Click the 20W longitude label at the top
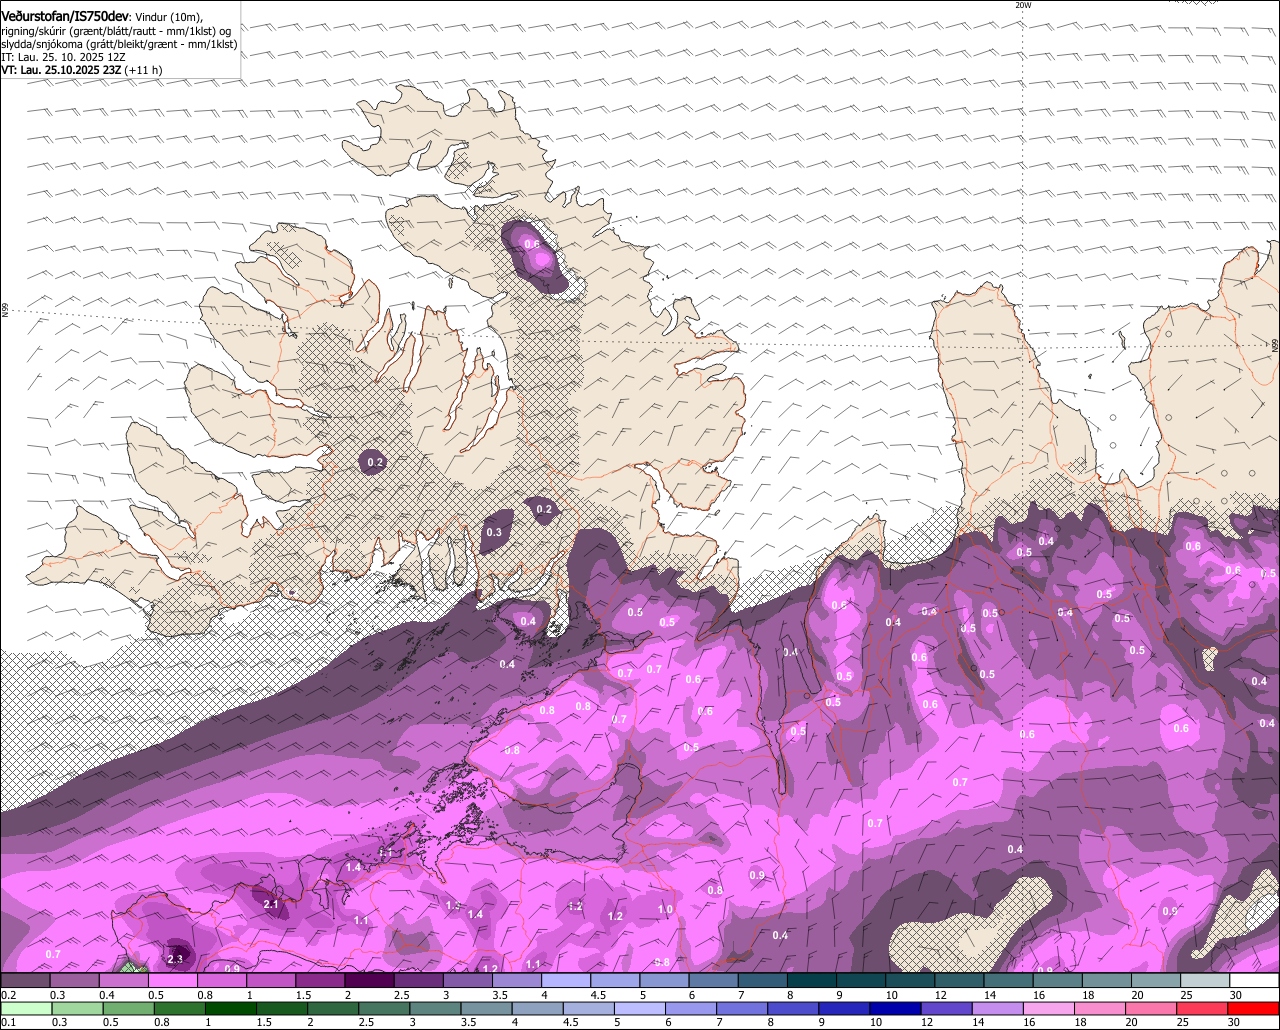The image size is (1280, 1030). point(1022,5)
